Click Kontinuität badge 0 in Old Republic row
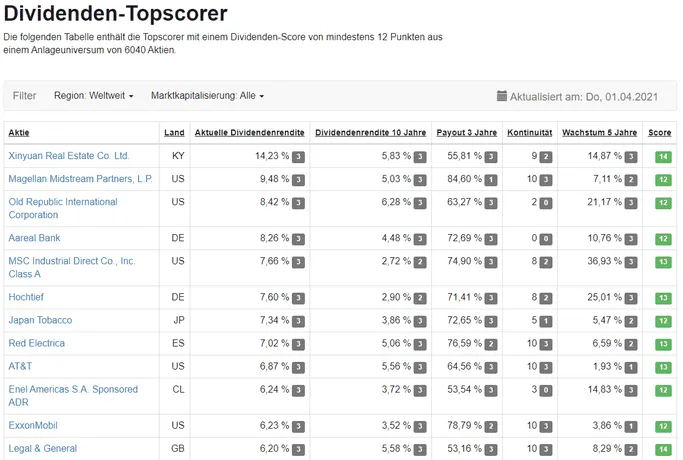Viewport: 683px width, 460px height. (x=546, y=203)
